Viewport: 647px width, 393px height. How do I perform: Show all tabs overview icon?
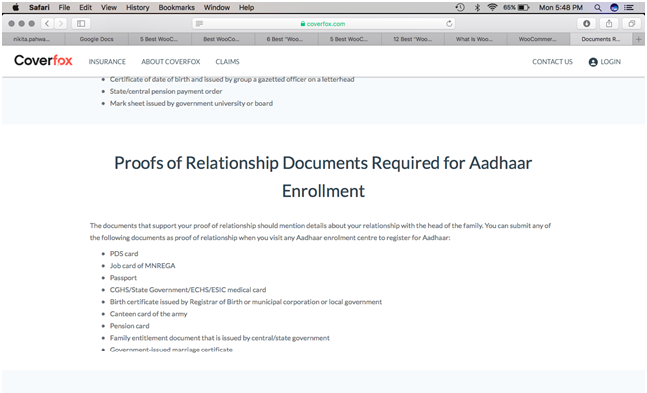631,24
